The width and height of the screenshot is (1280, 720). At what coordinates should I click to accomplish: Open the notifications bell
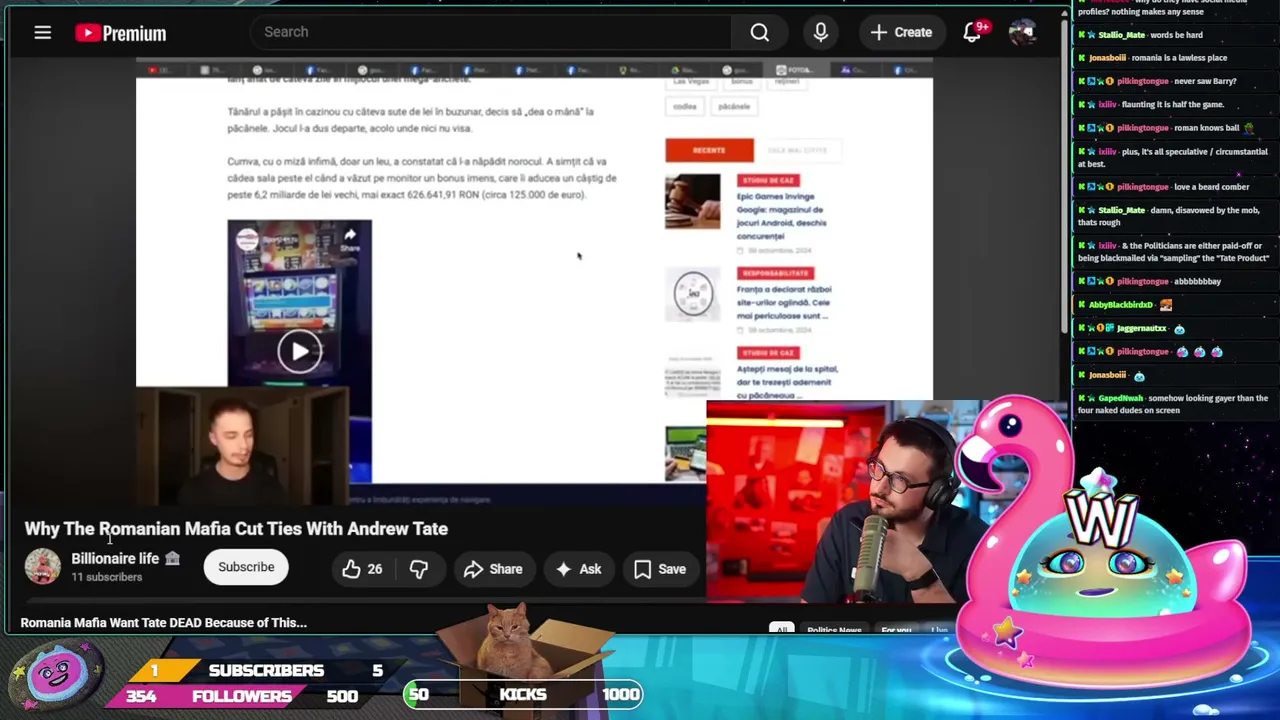point(972,32)
